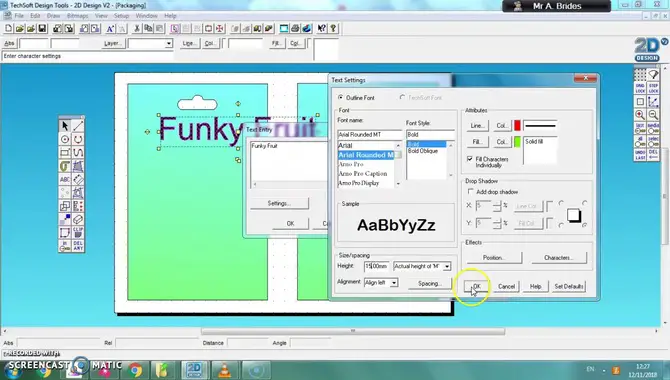The width and height of the screenshot is (670, 380).
Task: Open the Layer dropdown in toolbar
Action: (x=150, y=44)
